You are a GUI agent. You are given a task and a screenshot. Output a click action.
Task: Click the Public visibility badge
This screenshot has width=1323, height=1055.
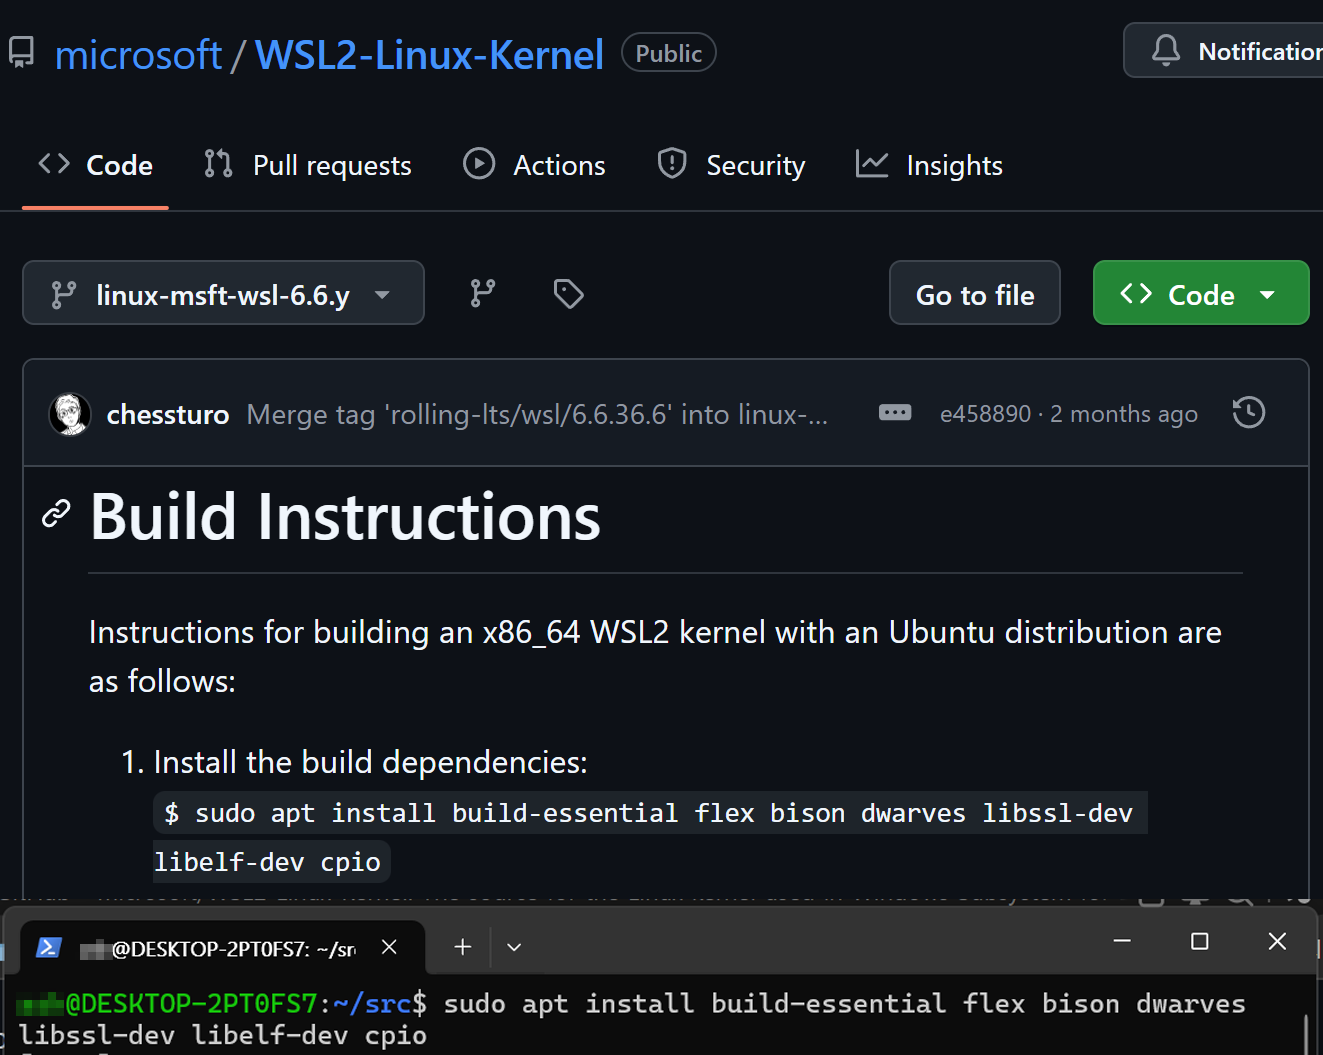tap(669, 53)
